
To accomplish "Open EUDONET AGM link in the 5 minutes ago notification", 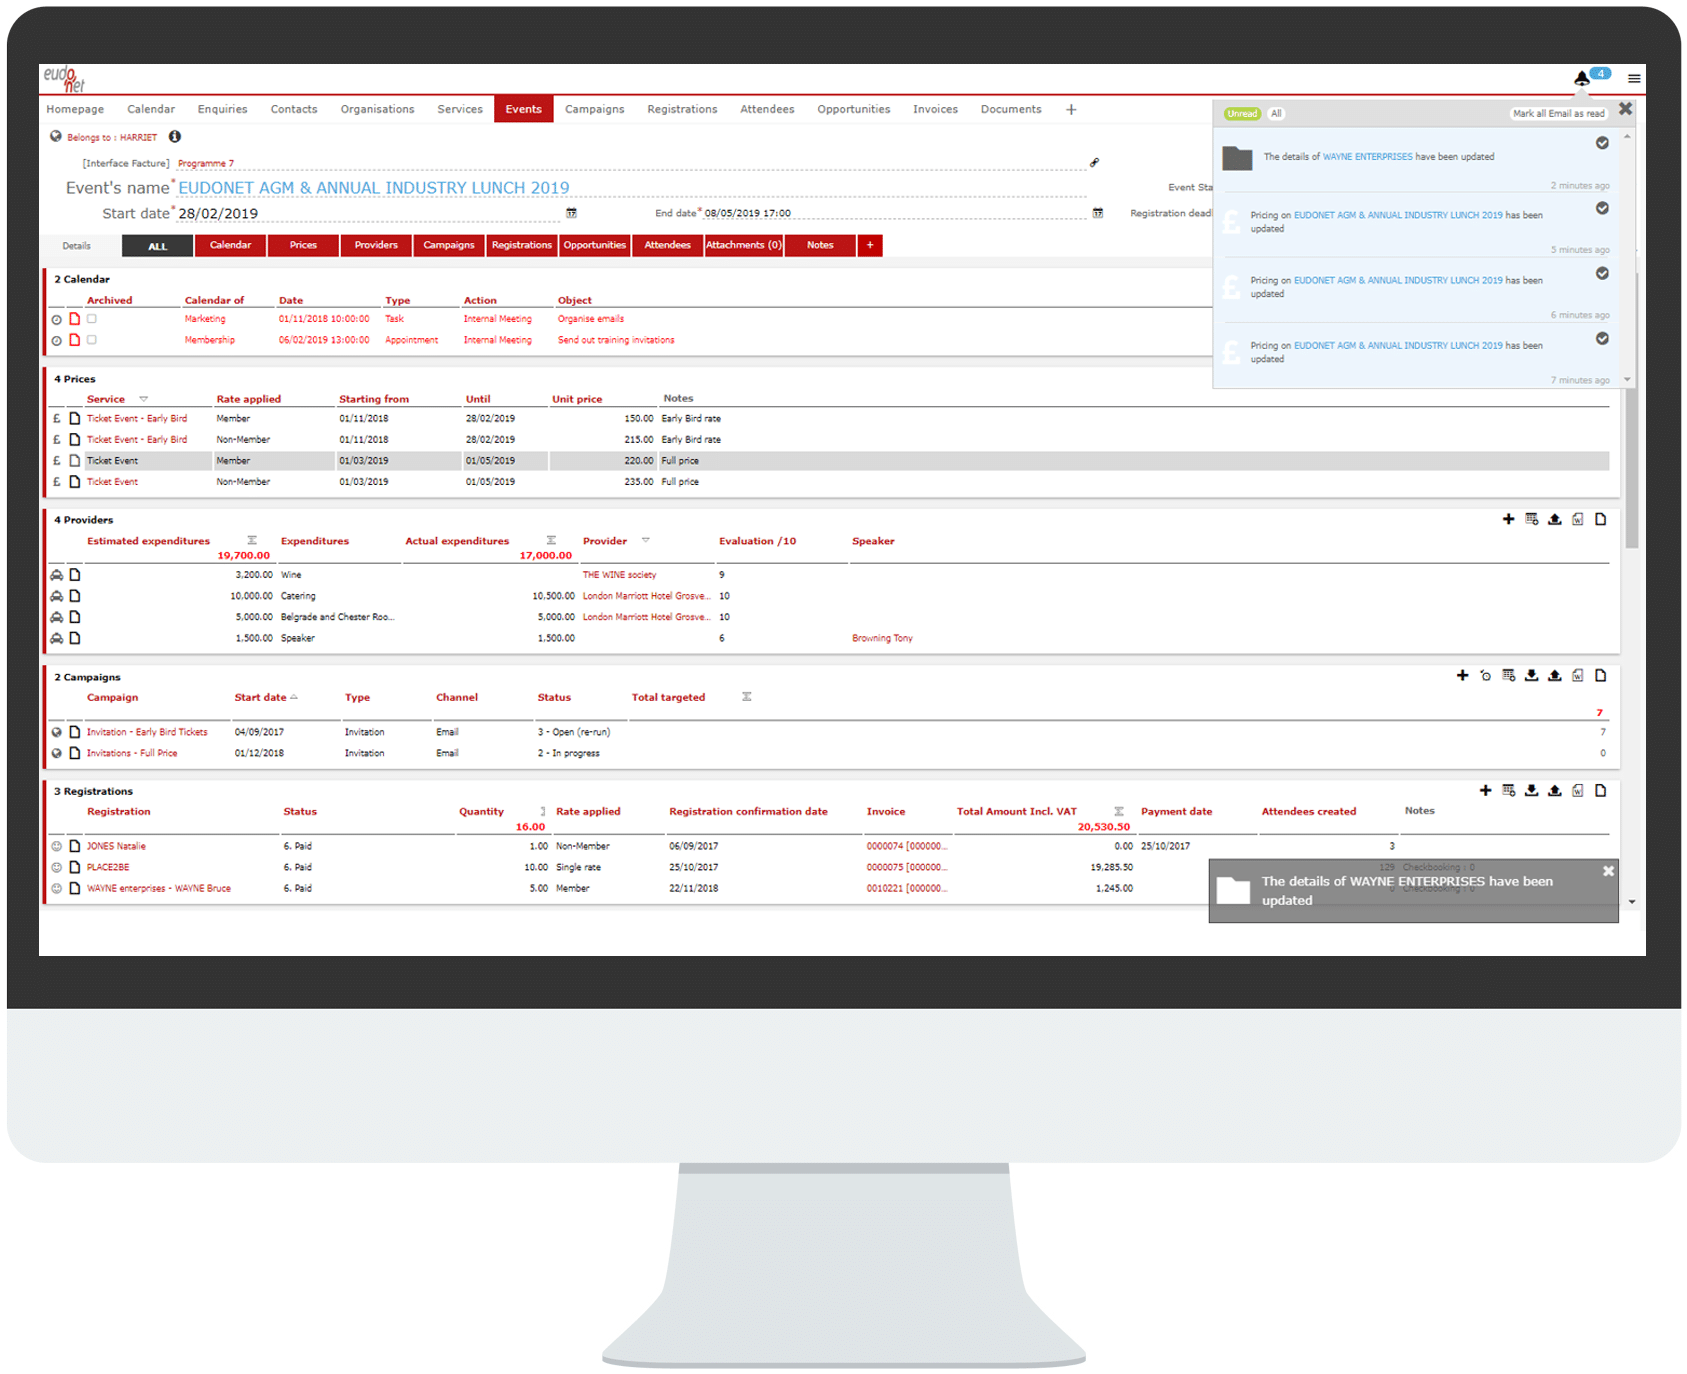I will coord(1398,215).
